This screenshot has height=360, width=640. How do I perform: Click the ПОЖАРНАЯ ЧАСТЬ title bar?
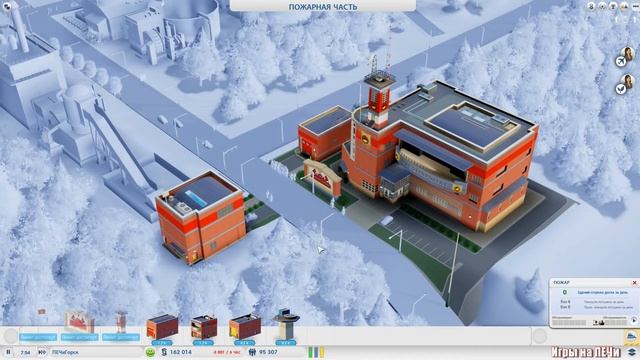pos(323,6)
